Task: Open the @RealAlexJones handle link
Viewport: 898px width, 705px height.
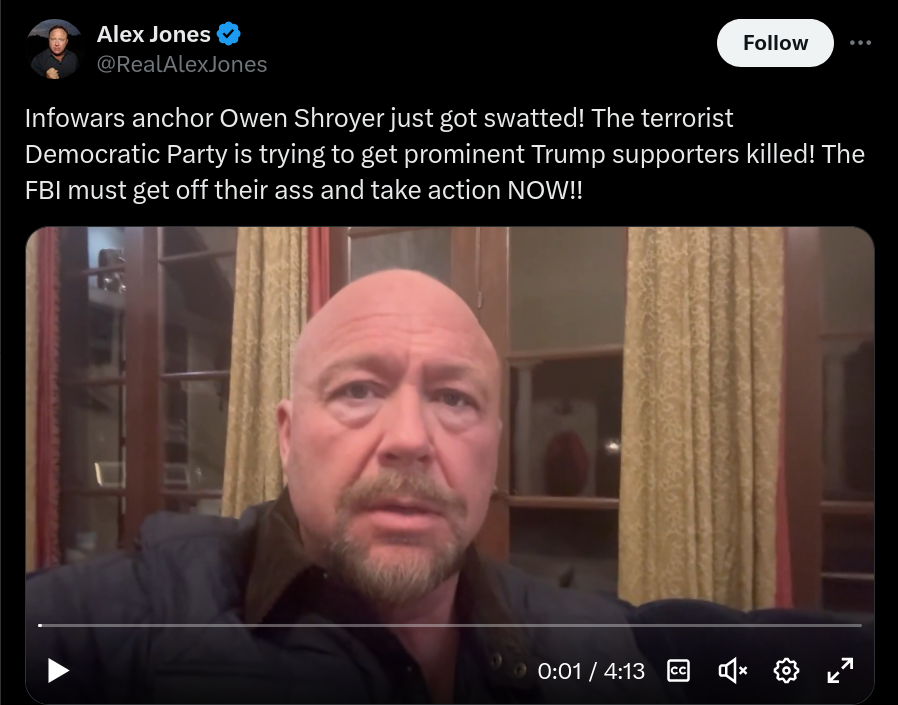Action: coord(182,64)
